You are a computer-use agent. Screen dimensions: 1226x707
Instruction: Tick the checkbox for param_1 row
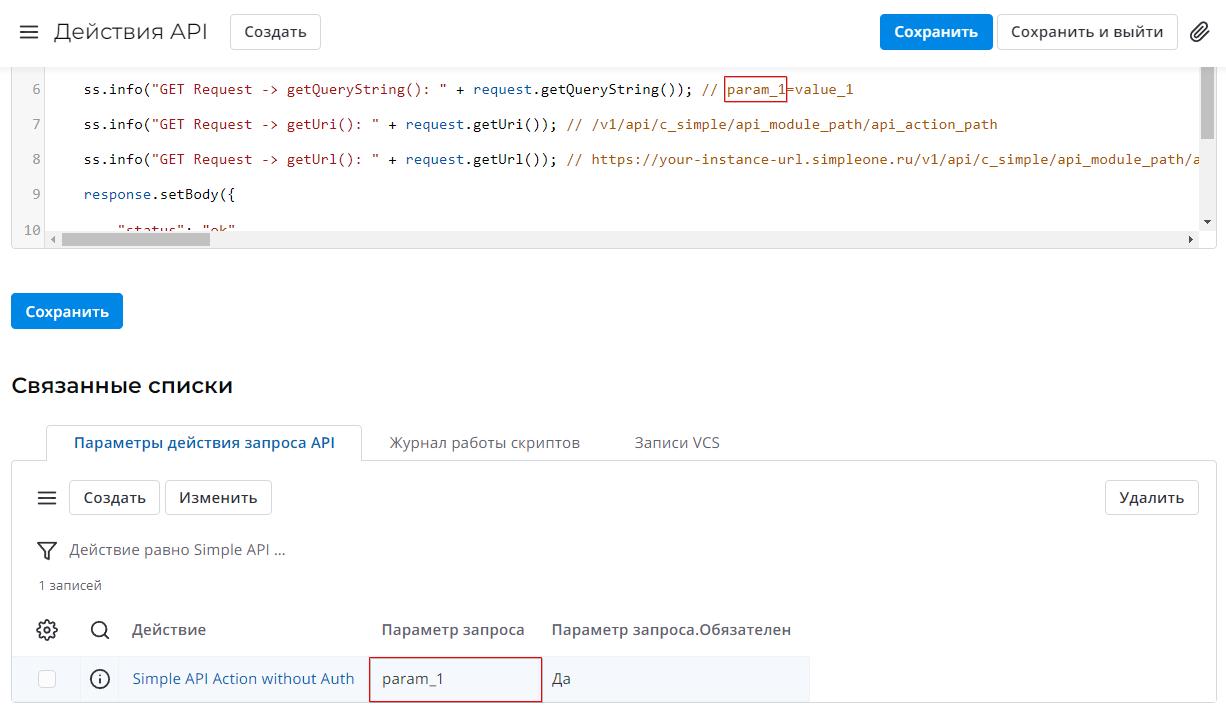[47, 679]
